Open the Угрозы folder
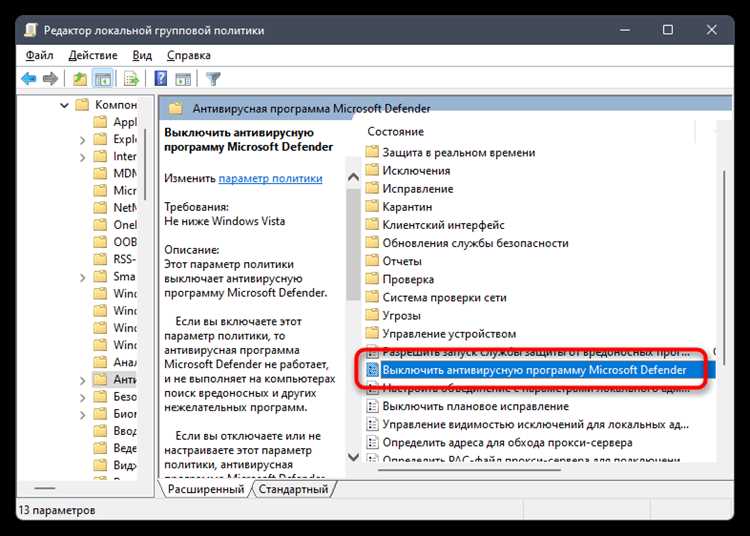This screenshot has width=750, height=536. pos(393,316)
